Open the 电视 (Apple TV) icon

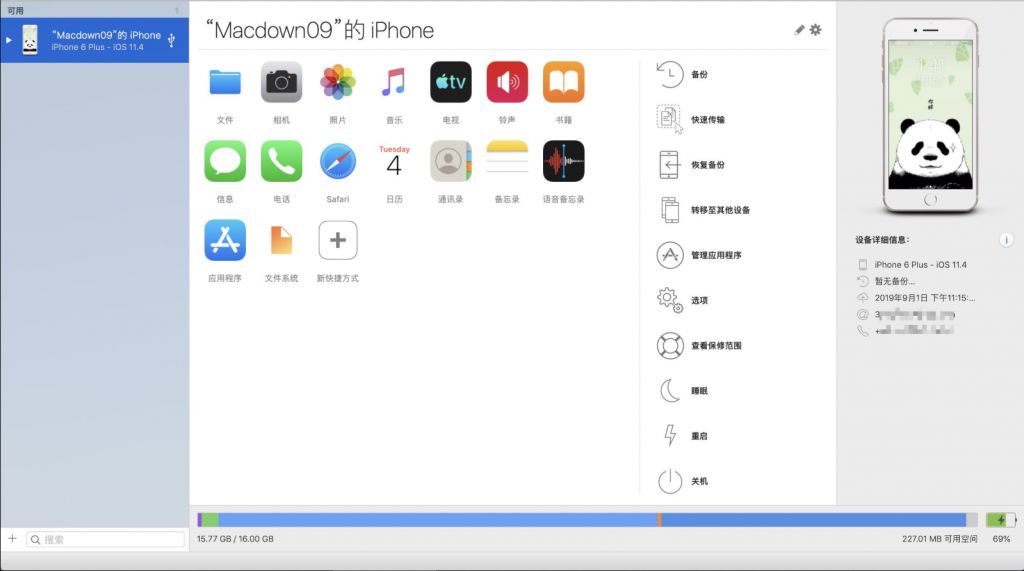(x=451, y=82)
